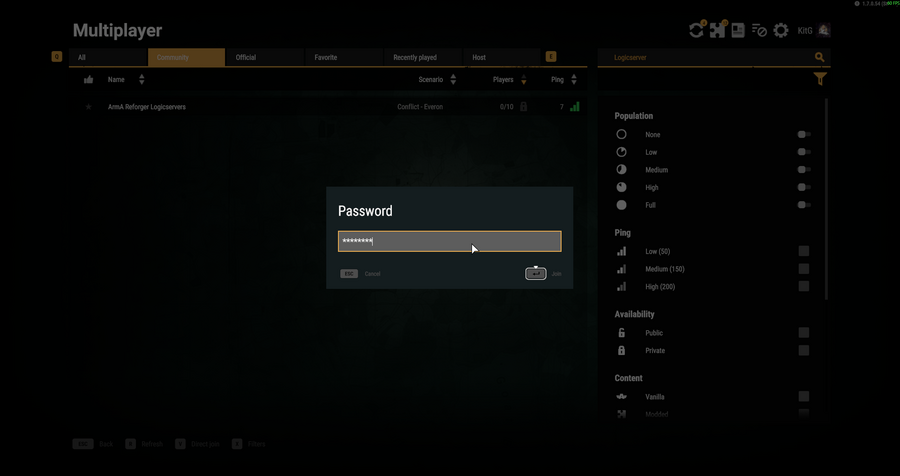Favorite the ArmA Reforger Logicservers star
Screen dimensions: 900x476
click(88, 107)
